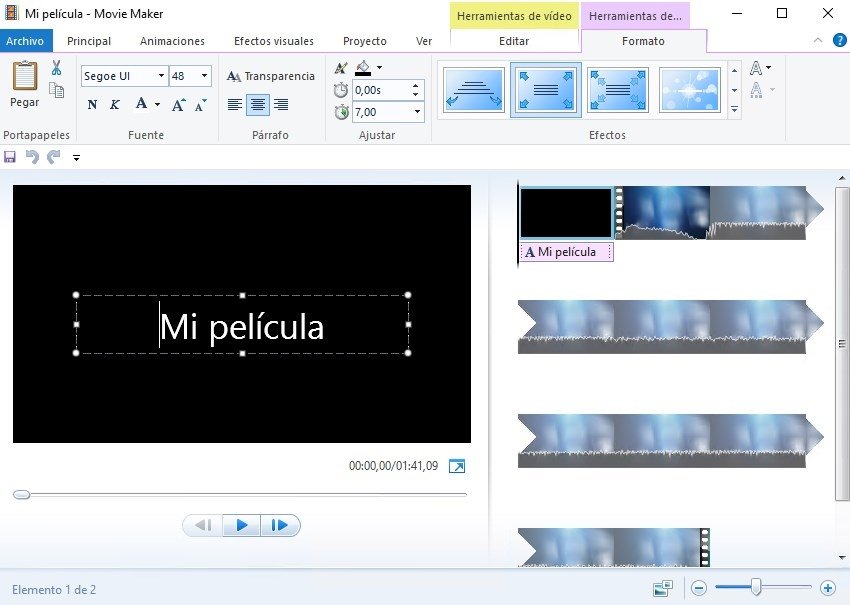Click the Copiar icon
Screen dimensions: 850x605
57,90
